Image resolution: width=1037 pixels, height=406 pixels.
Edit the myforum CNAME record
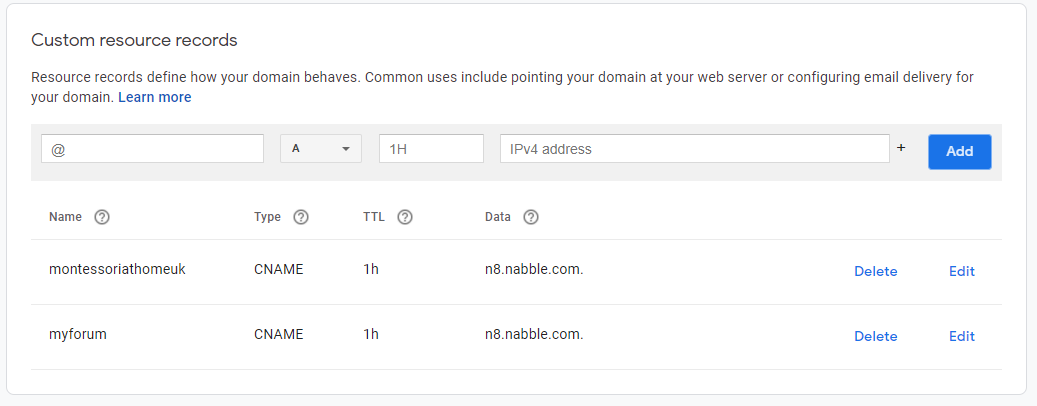[961, 336]
